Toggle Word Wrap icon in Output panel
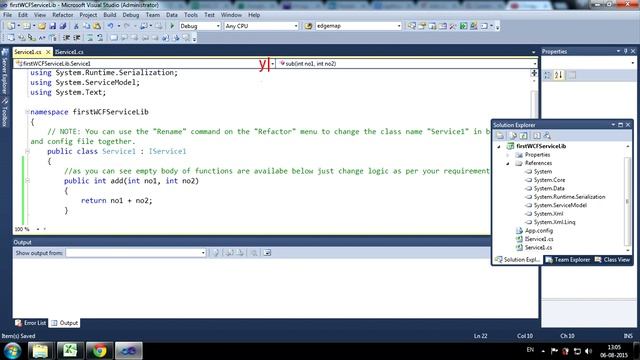The width and height of the screenshot is (640, 360). tap(267, 253)
